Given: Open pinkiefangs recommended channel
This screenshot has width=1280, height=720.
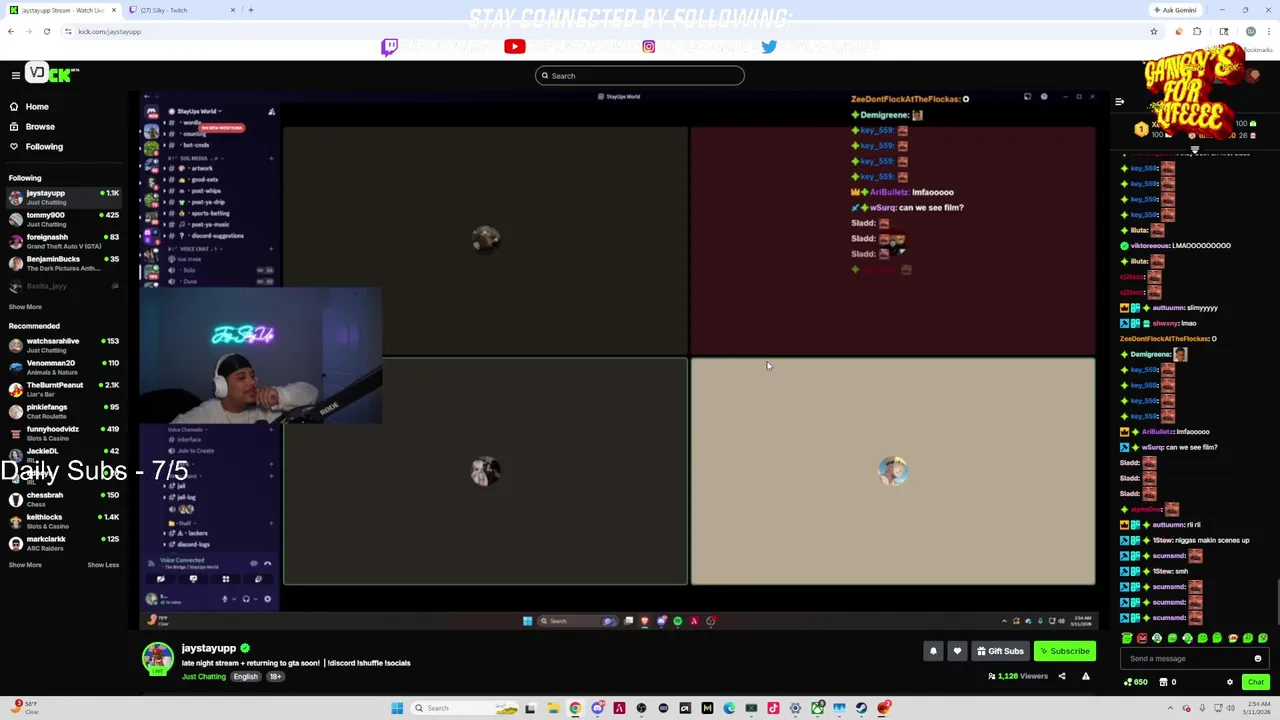Looking at the screenshot, I should click(x=62, y=411).
